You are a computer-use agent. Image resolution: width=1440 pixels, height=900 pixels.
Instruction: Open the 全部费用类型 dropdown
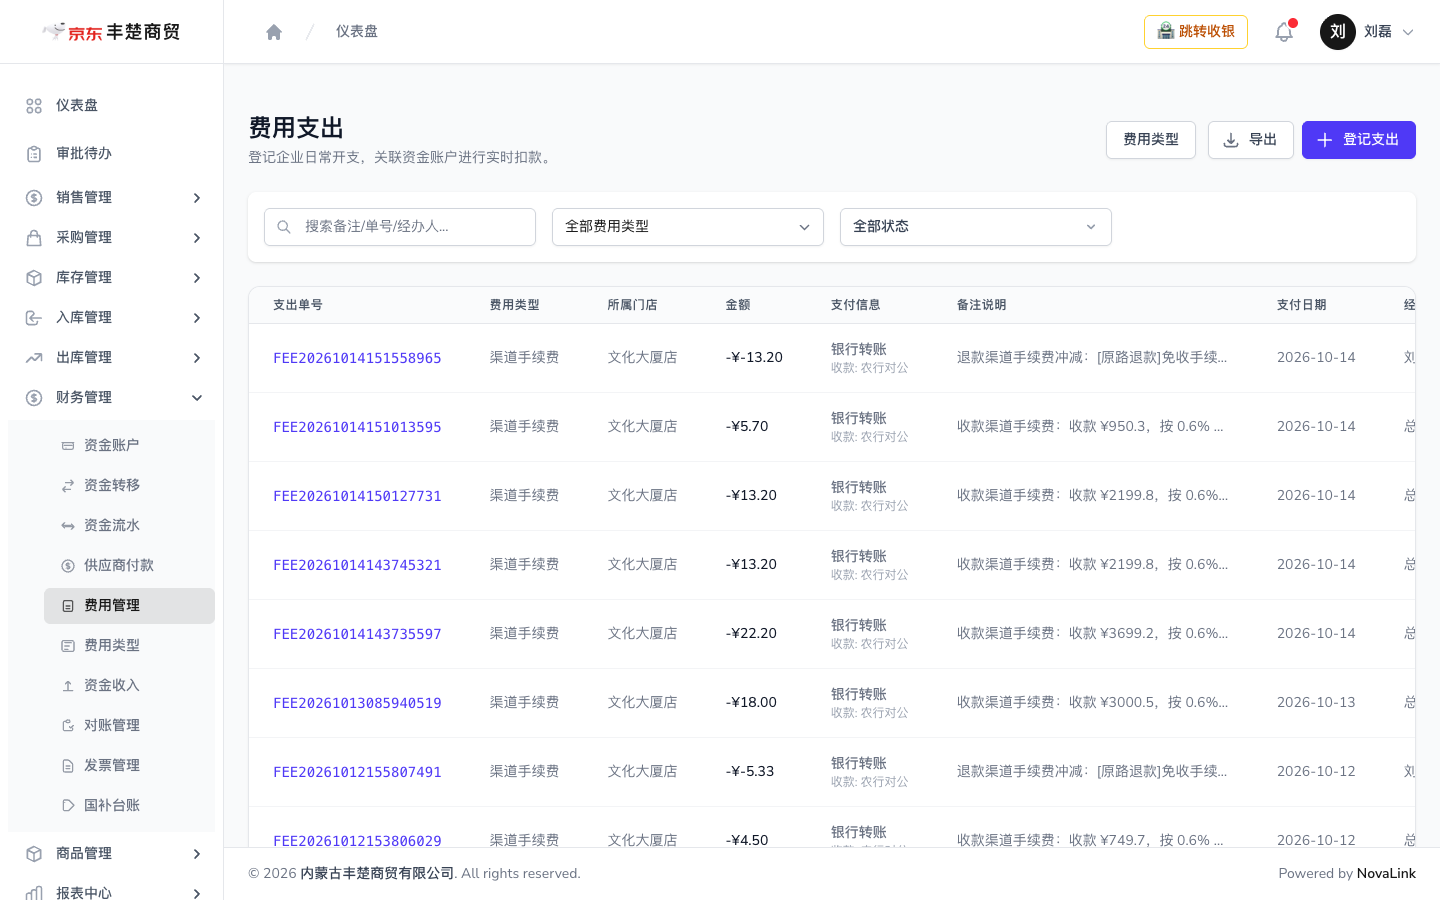click(688, 227)
